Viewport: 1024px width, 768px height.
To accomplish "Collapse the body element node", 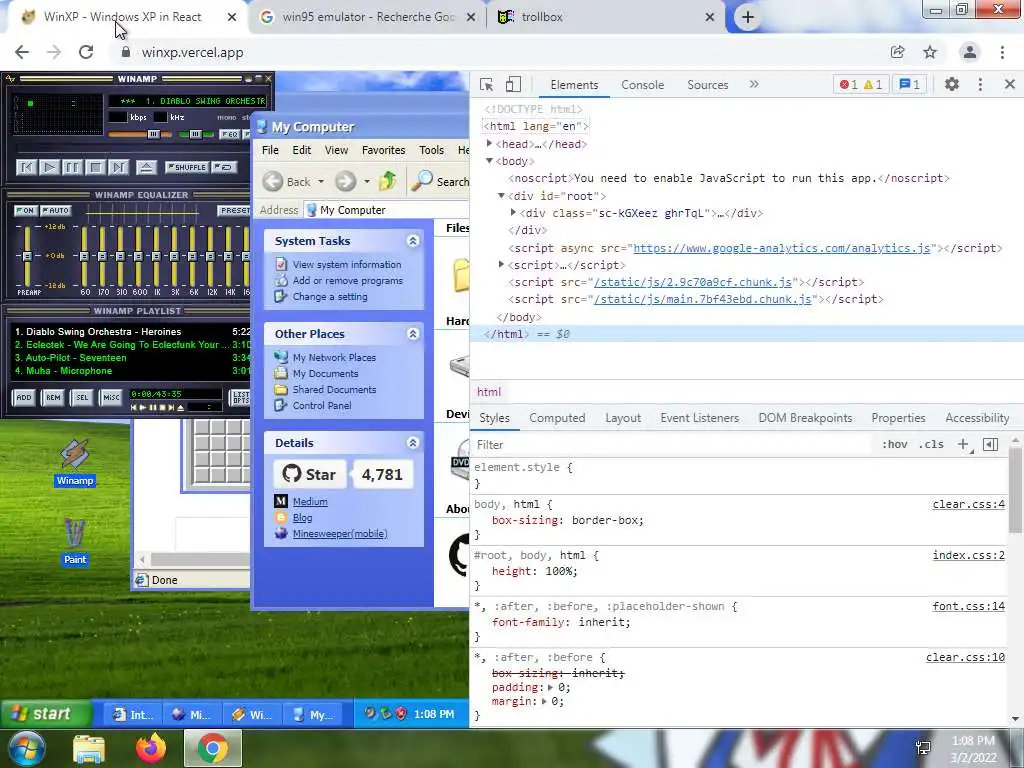I will click(489, 161).
